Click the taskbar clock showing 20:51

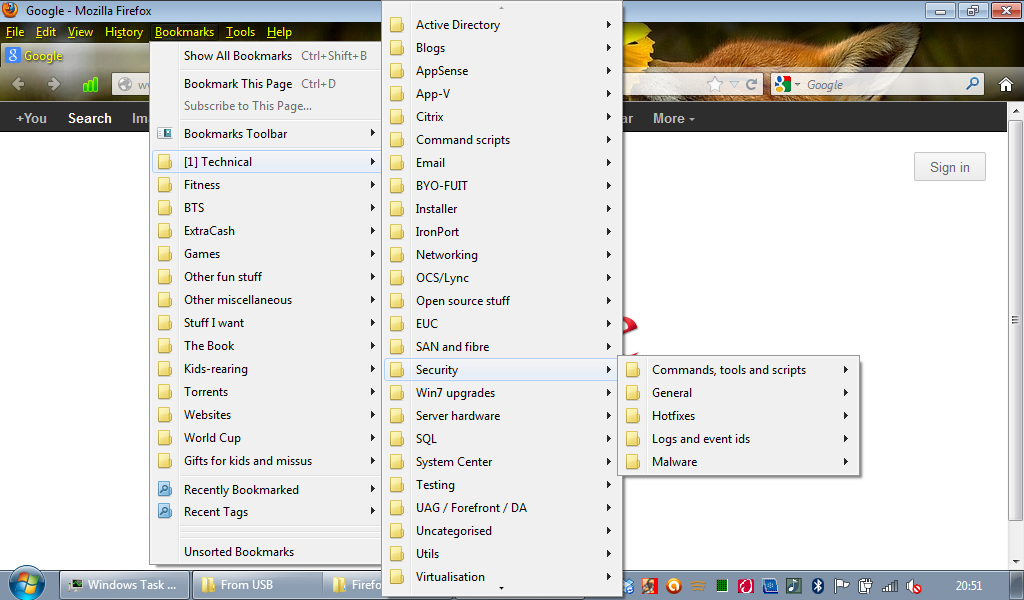(968, 586)
